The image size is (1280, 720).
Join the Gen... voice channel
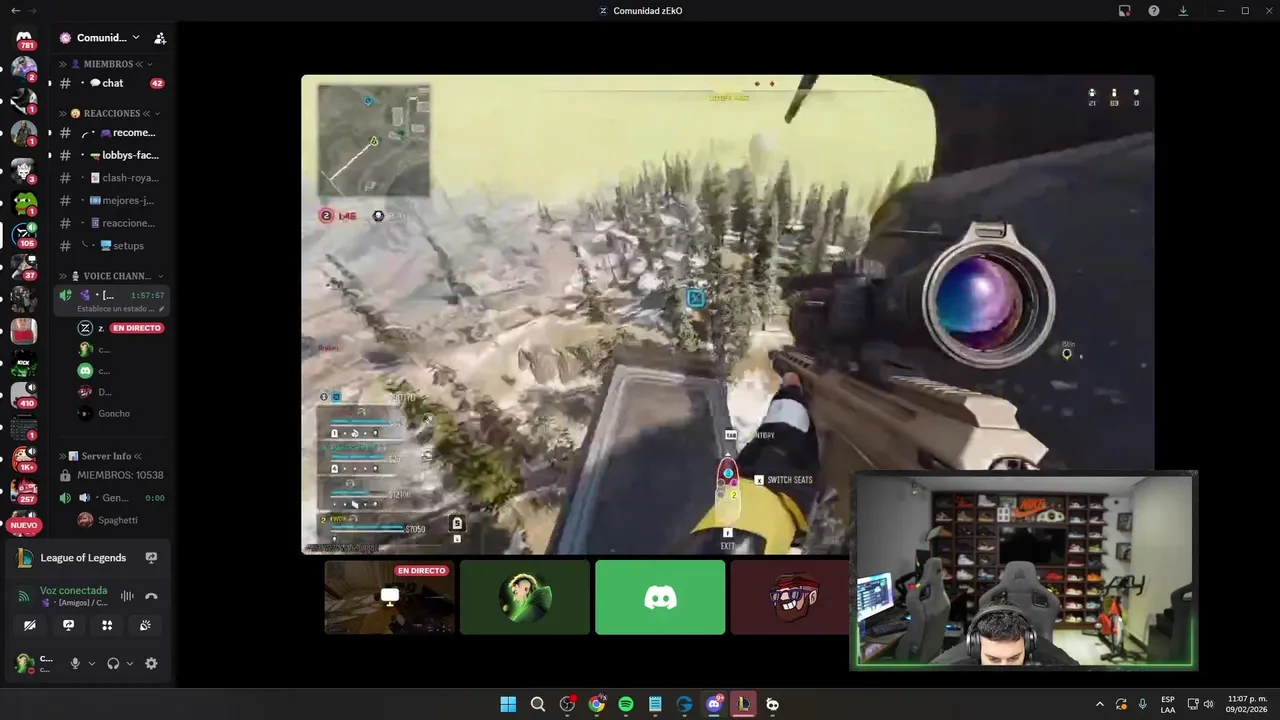110,498
